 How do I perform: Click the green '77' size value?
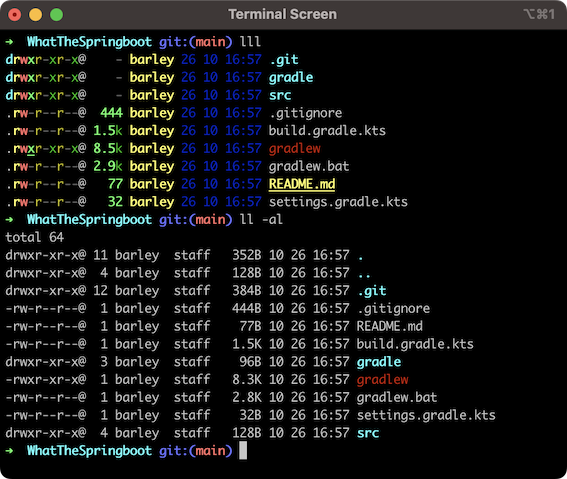pos(115,184)
